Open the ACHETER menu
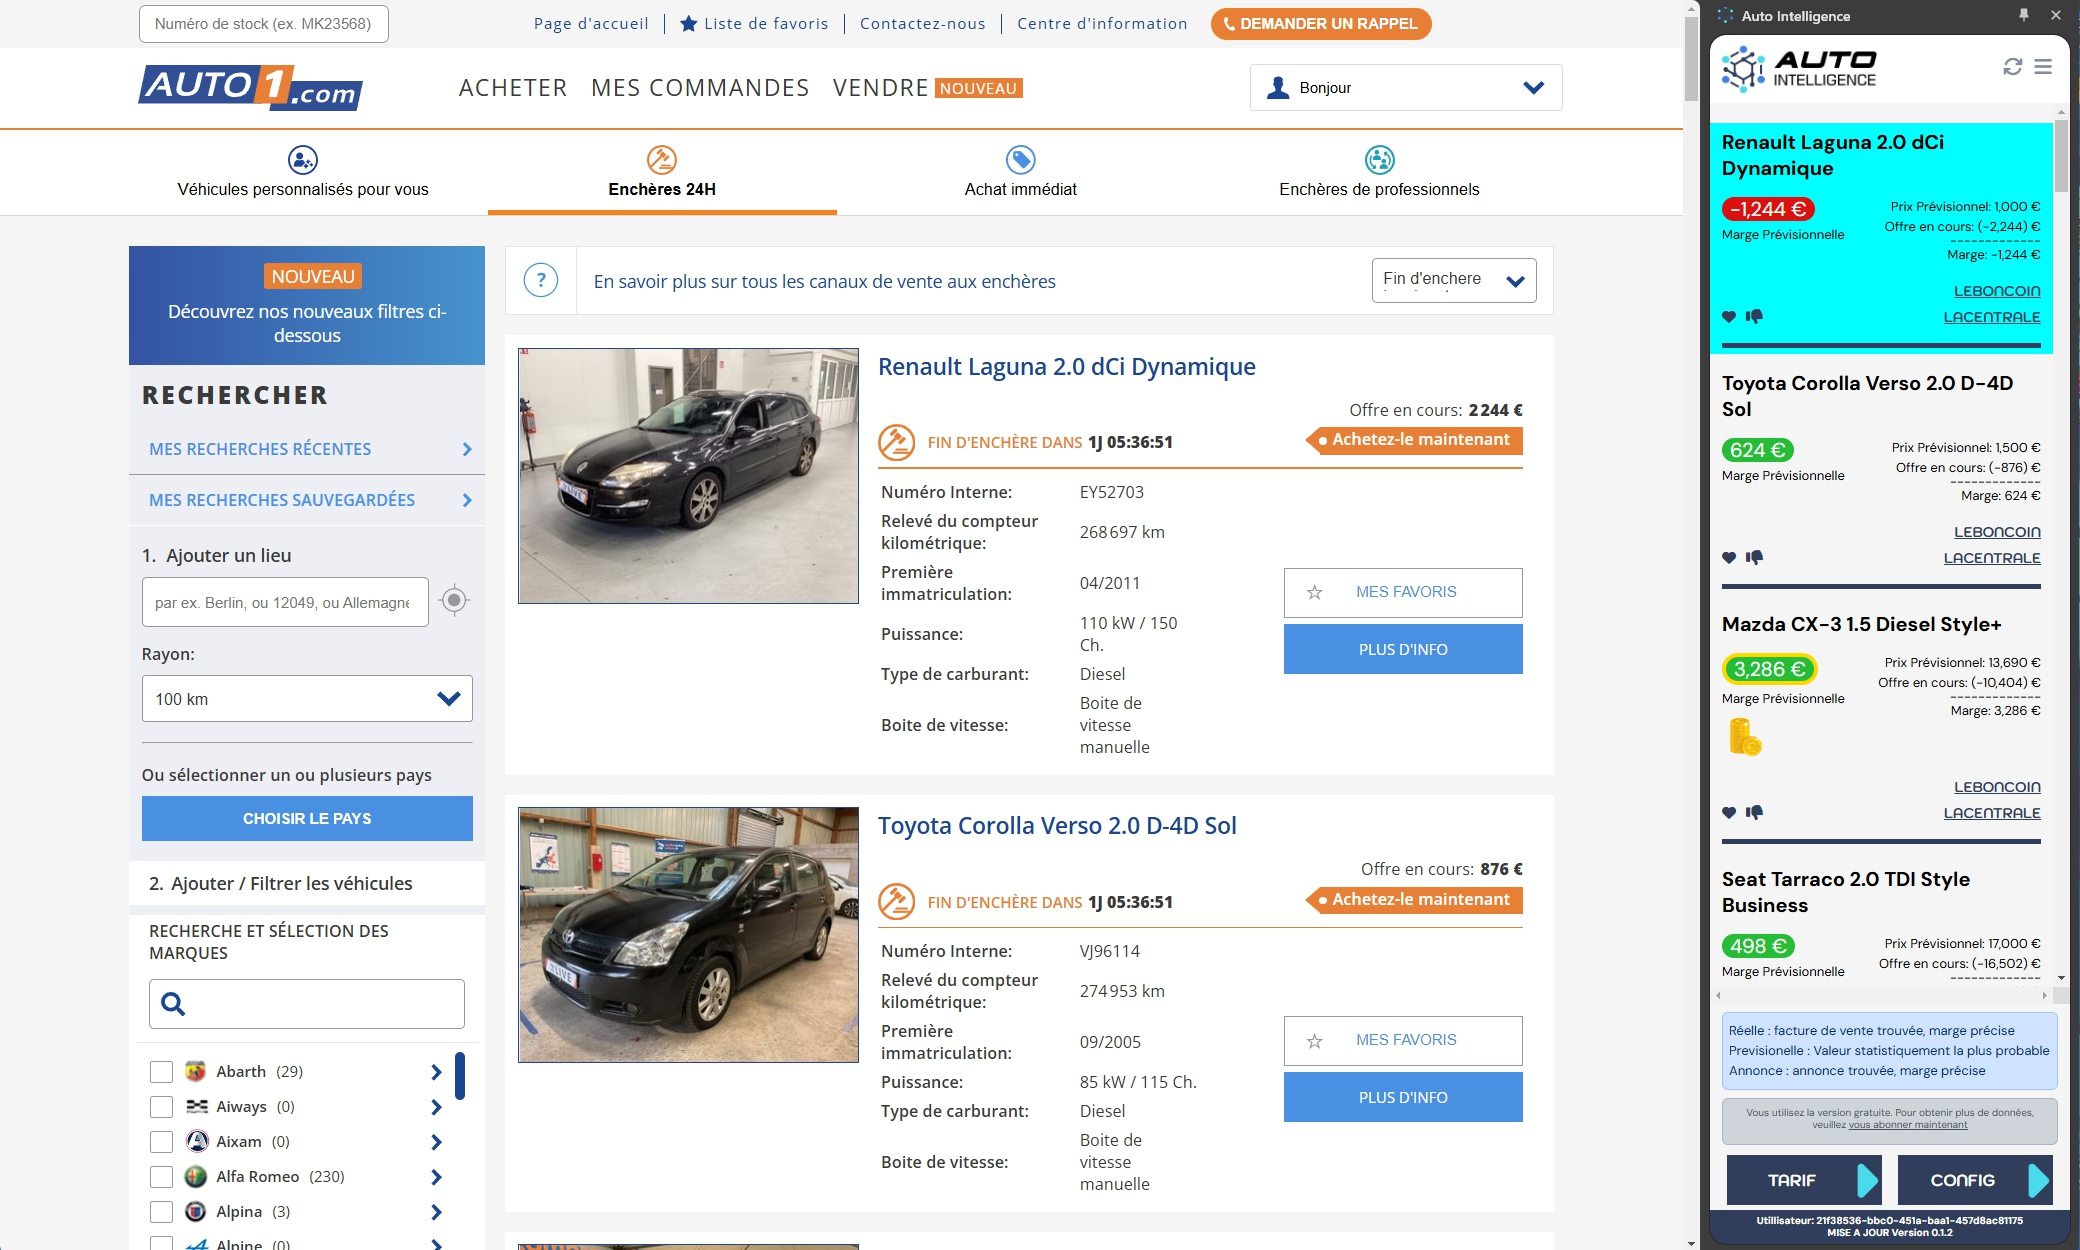 point(513,88)
